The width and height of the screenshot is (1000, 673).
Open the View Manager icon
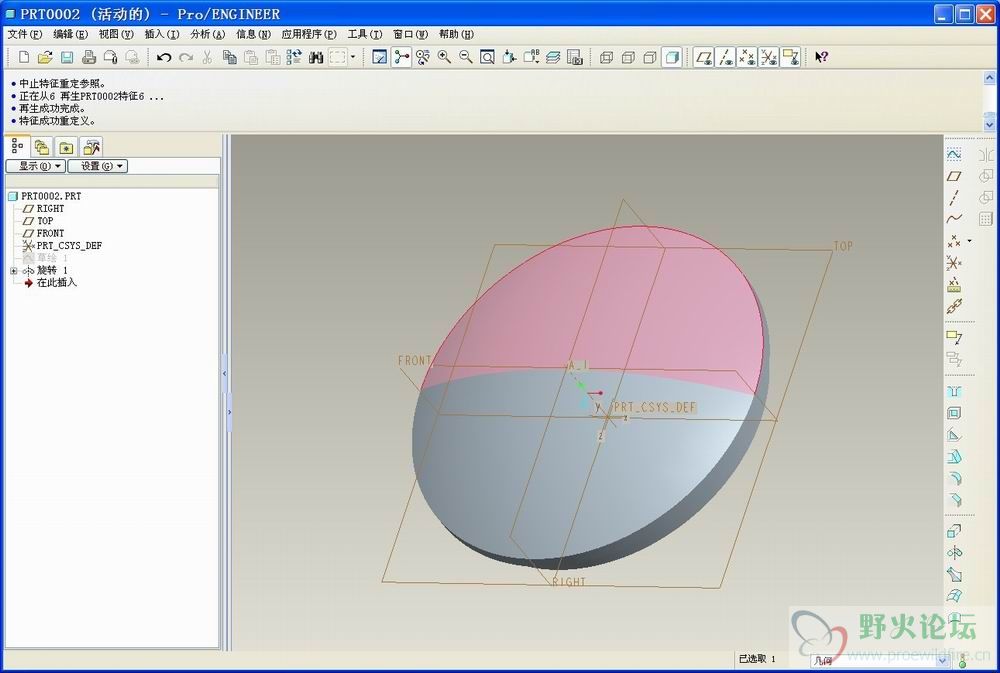click(575, 57)
